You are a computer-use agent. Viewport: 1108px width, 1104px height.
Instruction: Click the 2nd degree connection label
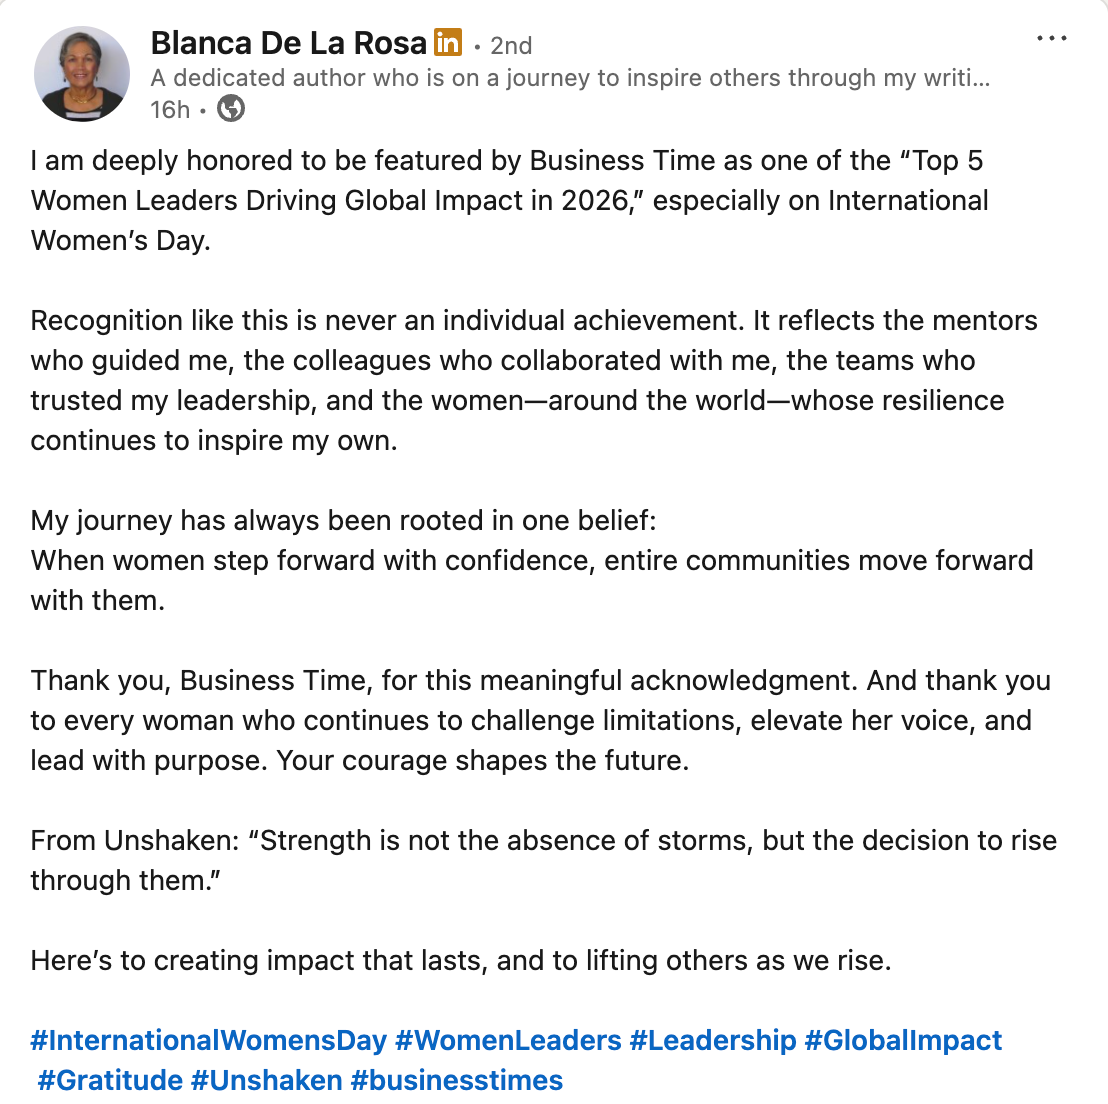click(x=511, y=46)
